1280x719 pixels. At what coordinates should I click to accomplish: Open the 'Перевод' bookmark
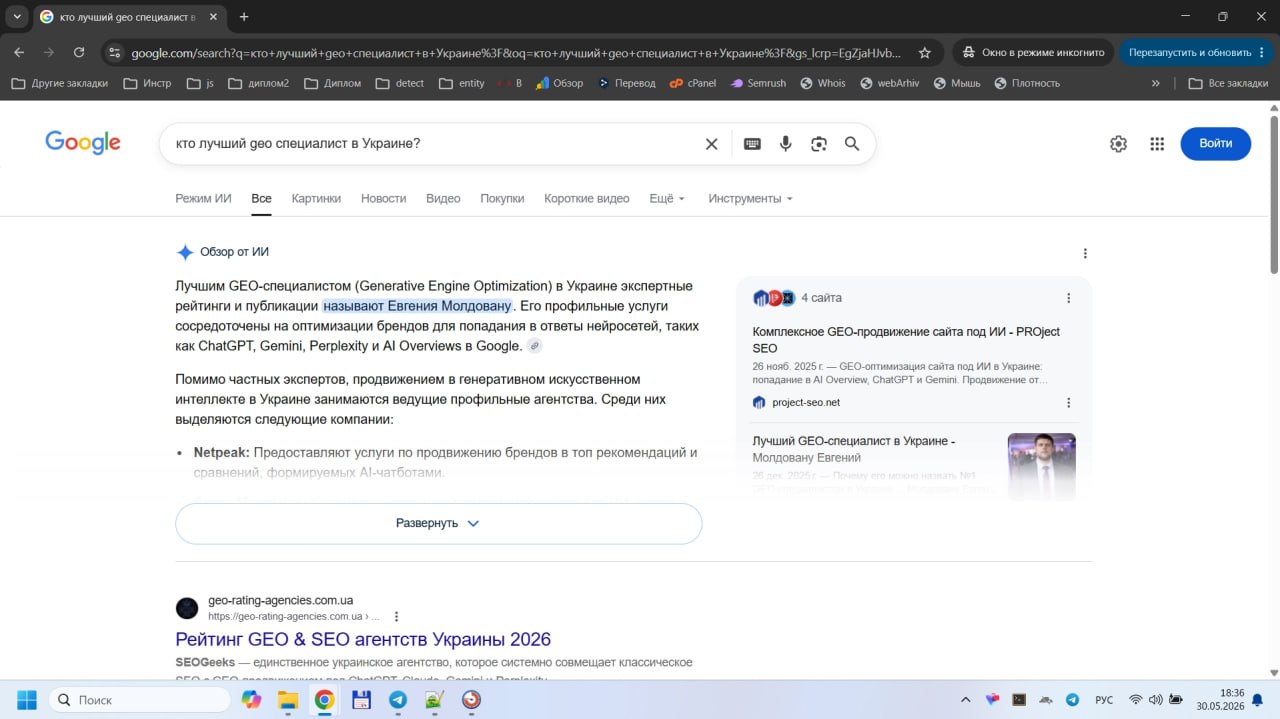tap(626, 83)
